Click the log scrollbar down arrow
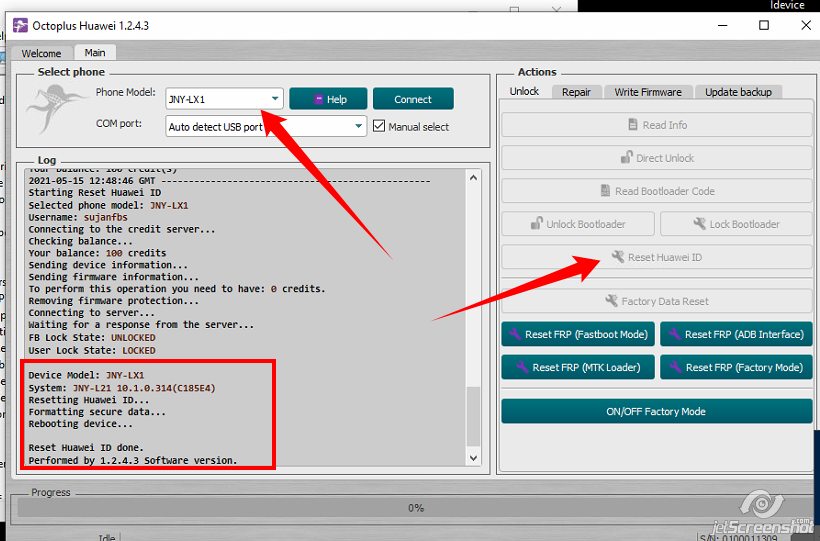The height and width of the screenshot is (541, 820). coord(473,458)
